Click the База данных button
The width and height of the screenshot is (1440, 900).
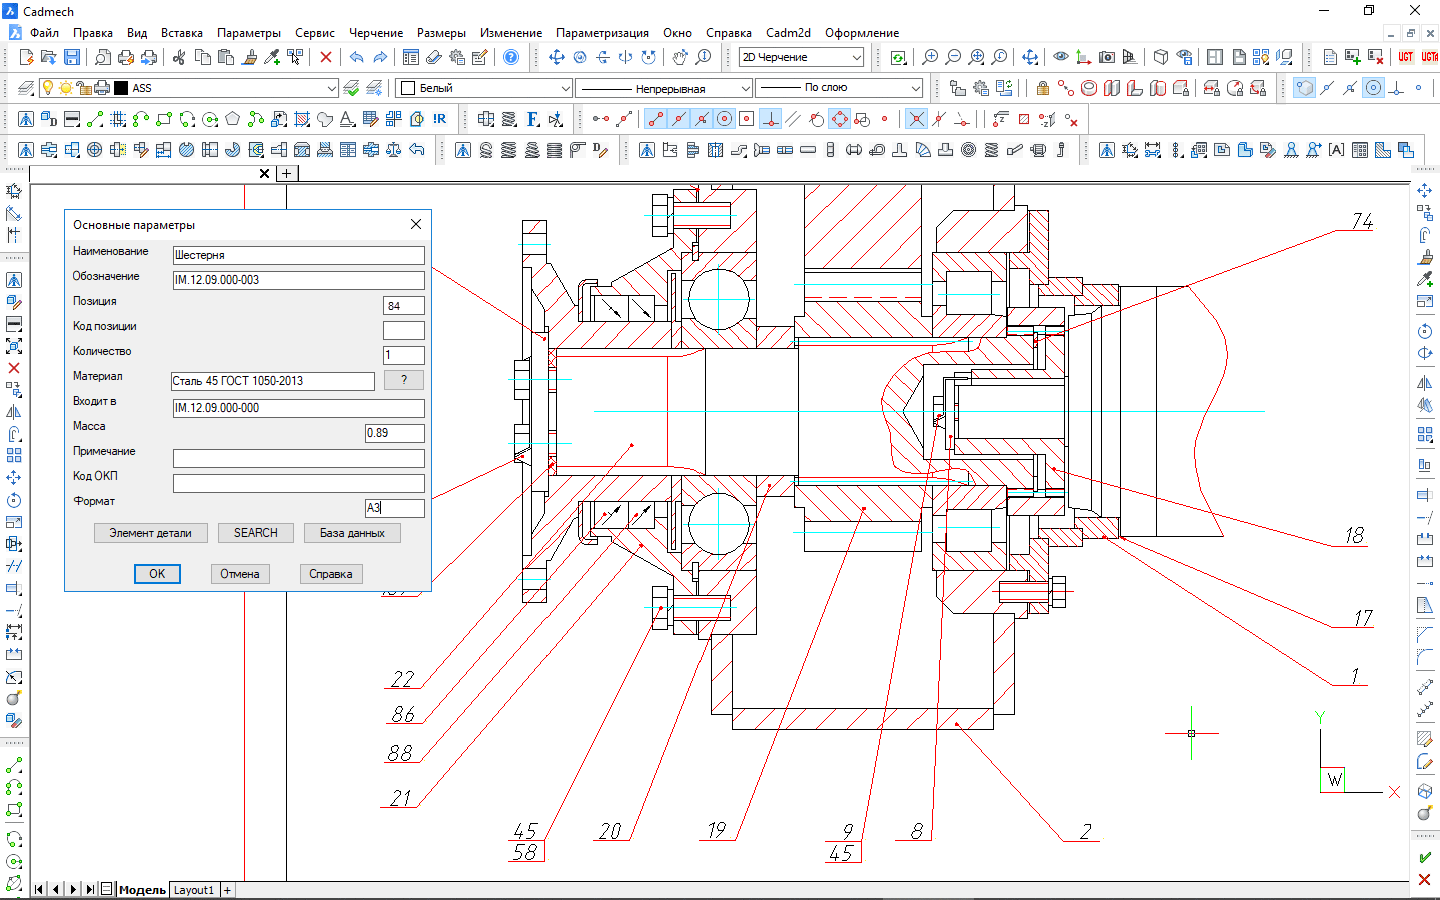[352, 533]
